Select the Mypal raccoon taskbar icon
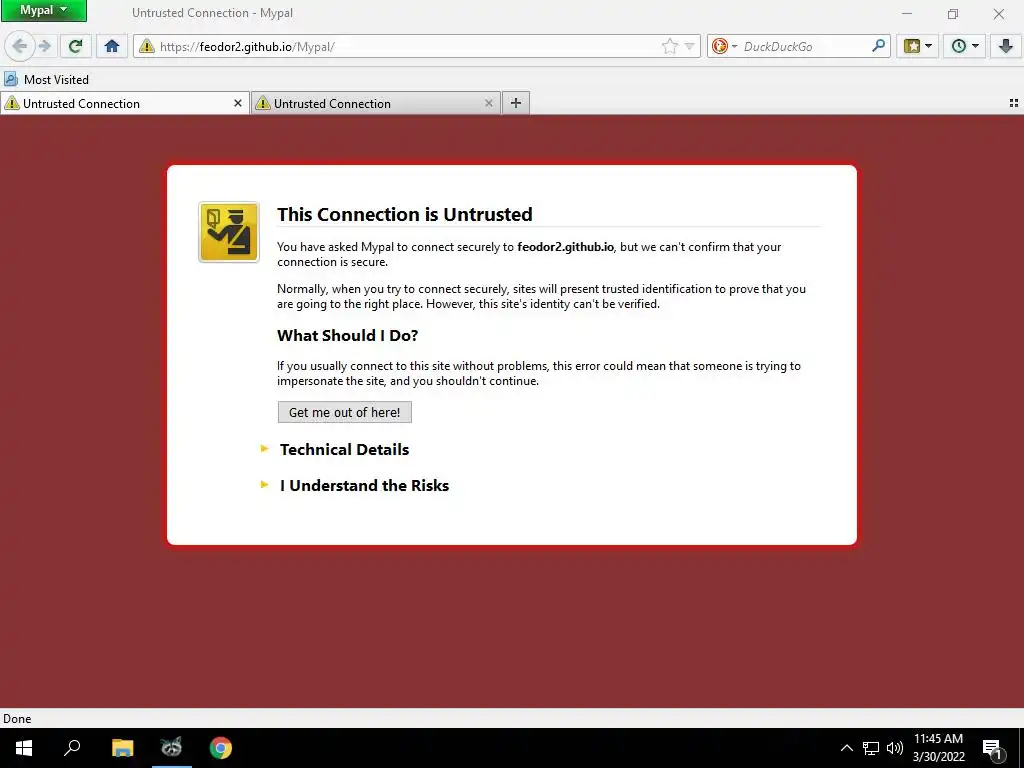 click(172, 748)
